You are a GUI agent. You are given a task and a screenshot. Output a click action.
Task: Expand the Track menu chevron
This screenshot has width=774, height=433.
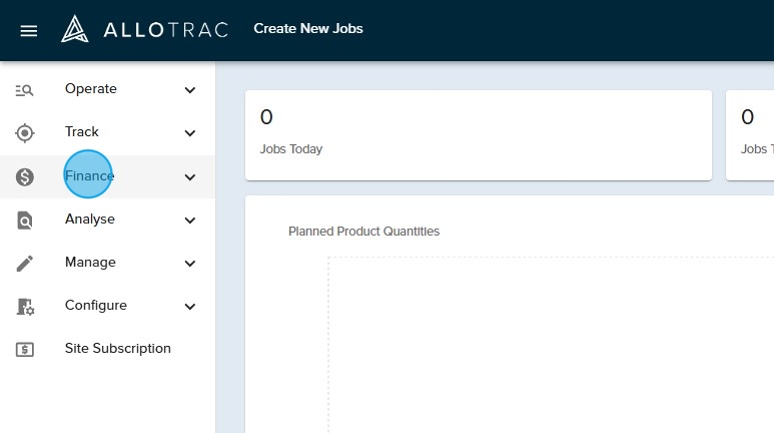click(190, 133)
